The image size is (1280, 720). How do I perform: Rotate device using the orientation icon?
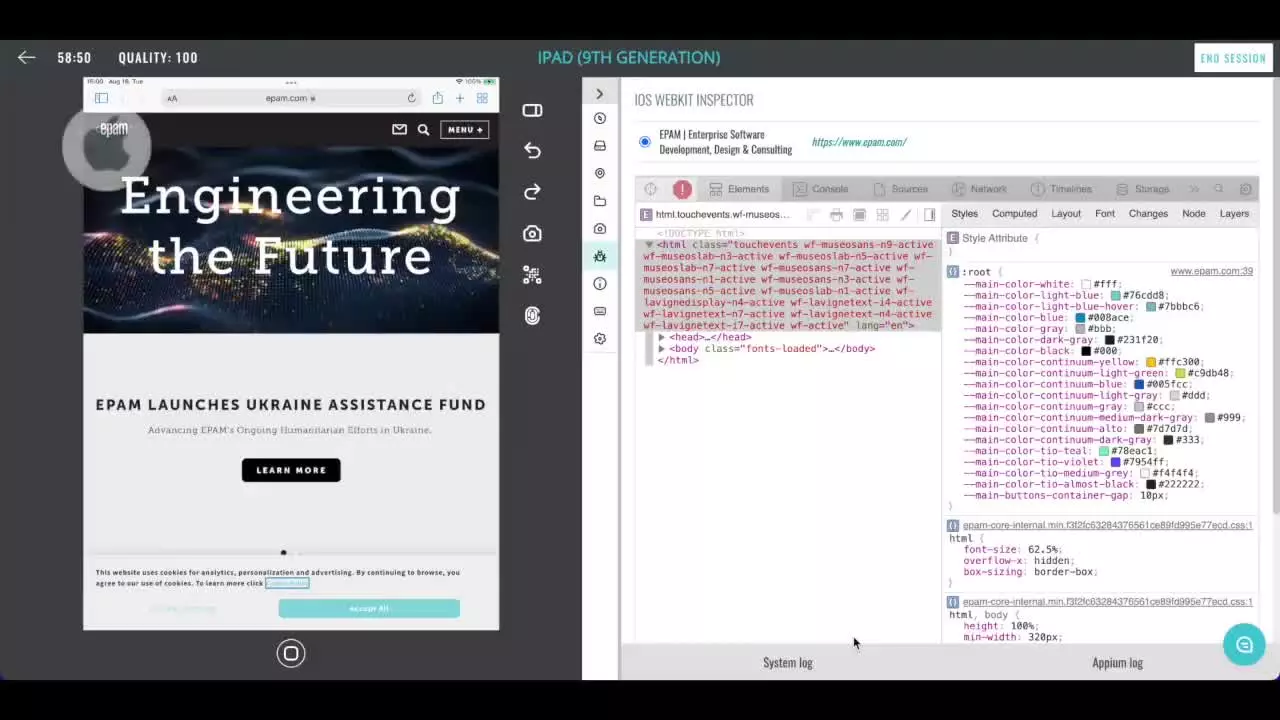pos(532,110)
